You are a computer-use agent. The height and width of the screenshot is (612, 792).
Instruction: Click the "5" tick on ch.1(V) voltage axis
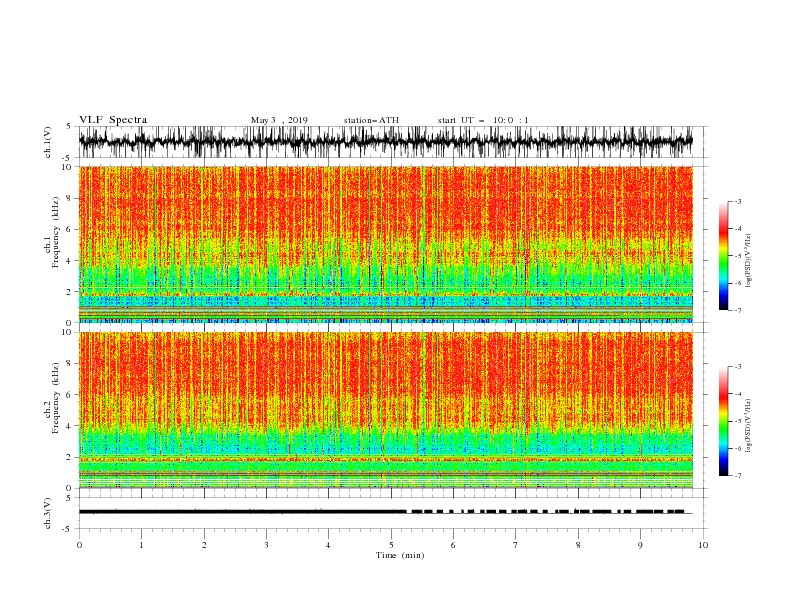pos(70,126)
